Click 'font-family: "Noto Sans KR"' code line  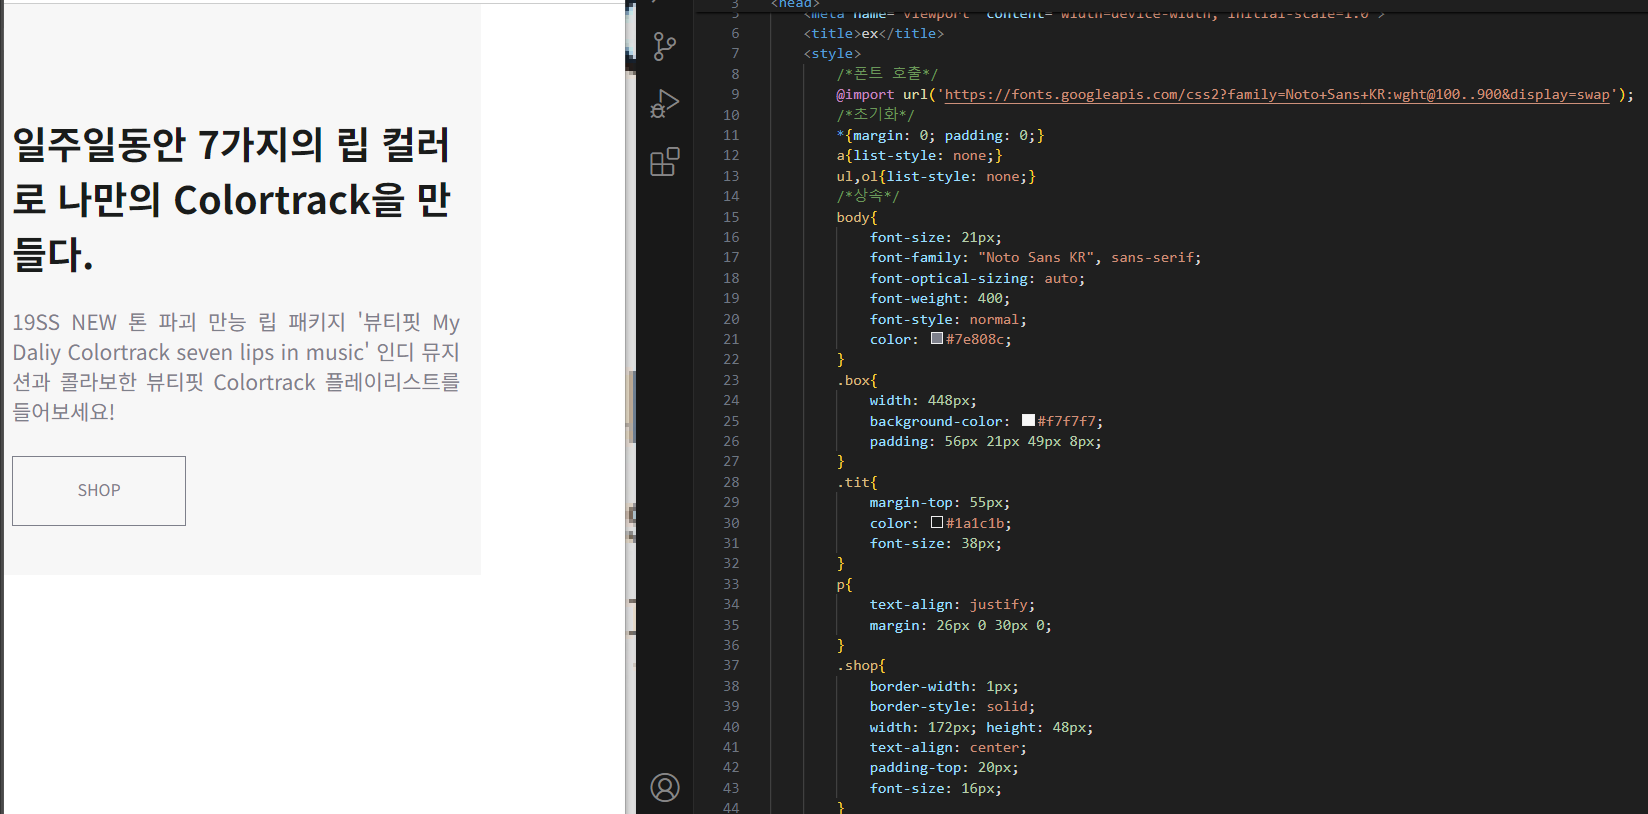tap(1035, 258)
